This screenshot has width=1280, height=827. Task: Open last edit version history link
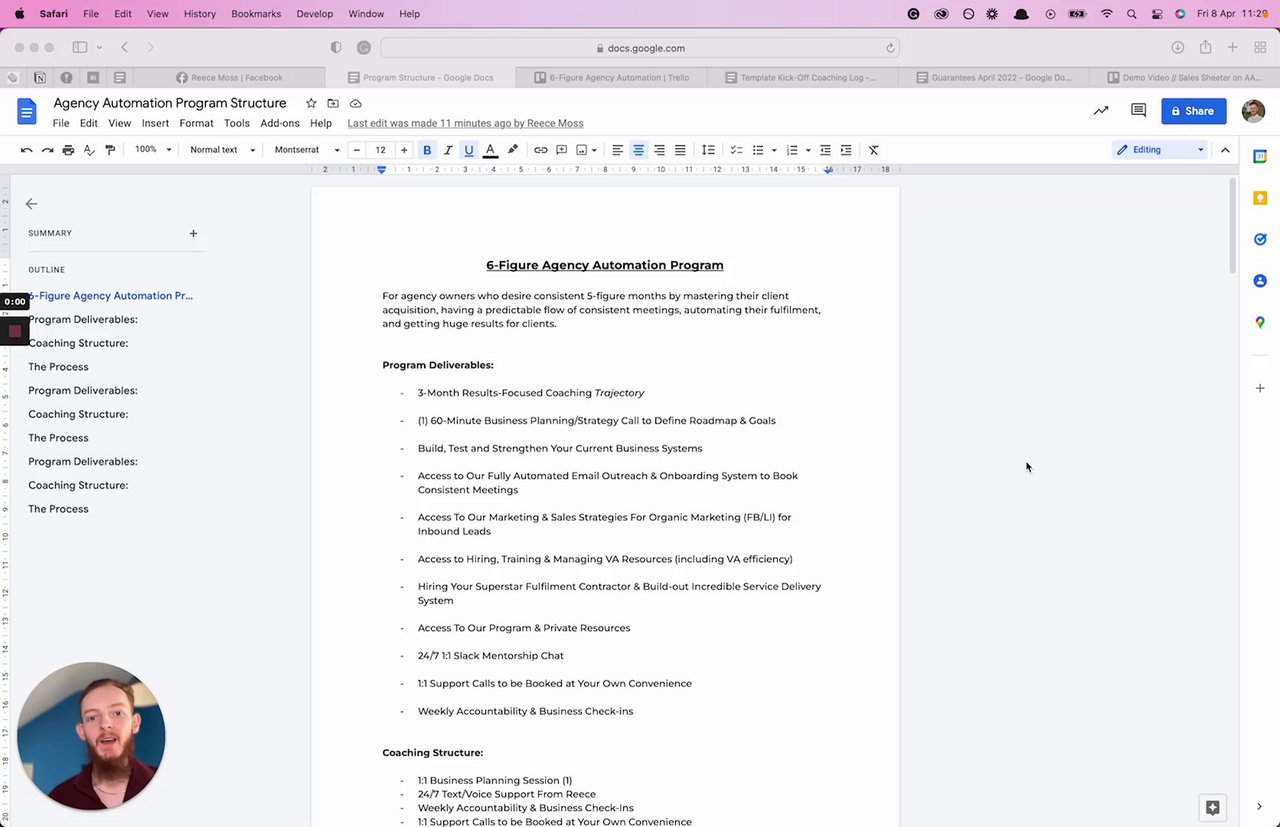[465, 123]
